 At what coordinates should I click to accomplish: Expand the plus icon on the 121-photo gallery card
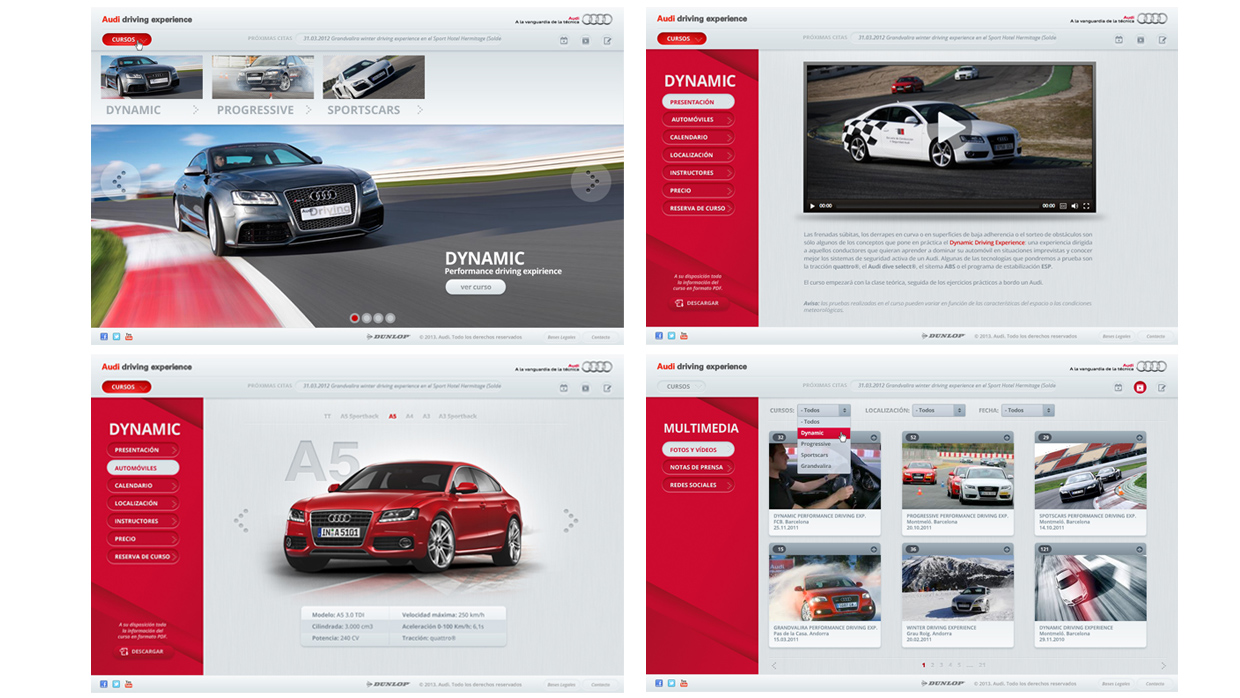point(1139,549)
